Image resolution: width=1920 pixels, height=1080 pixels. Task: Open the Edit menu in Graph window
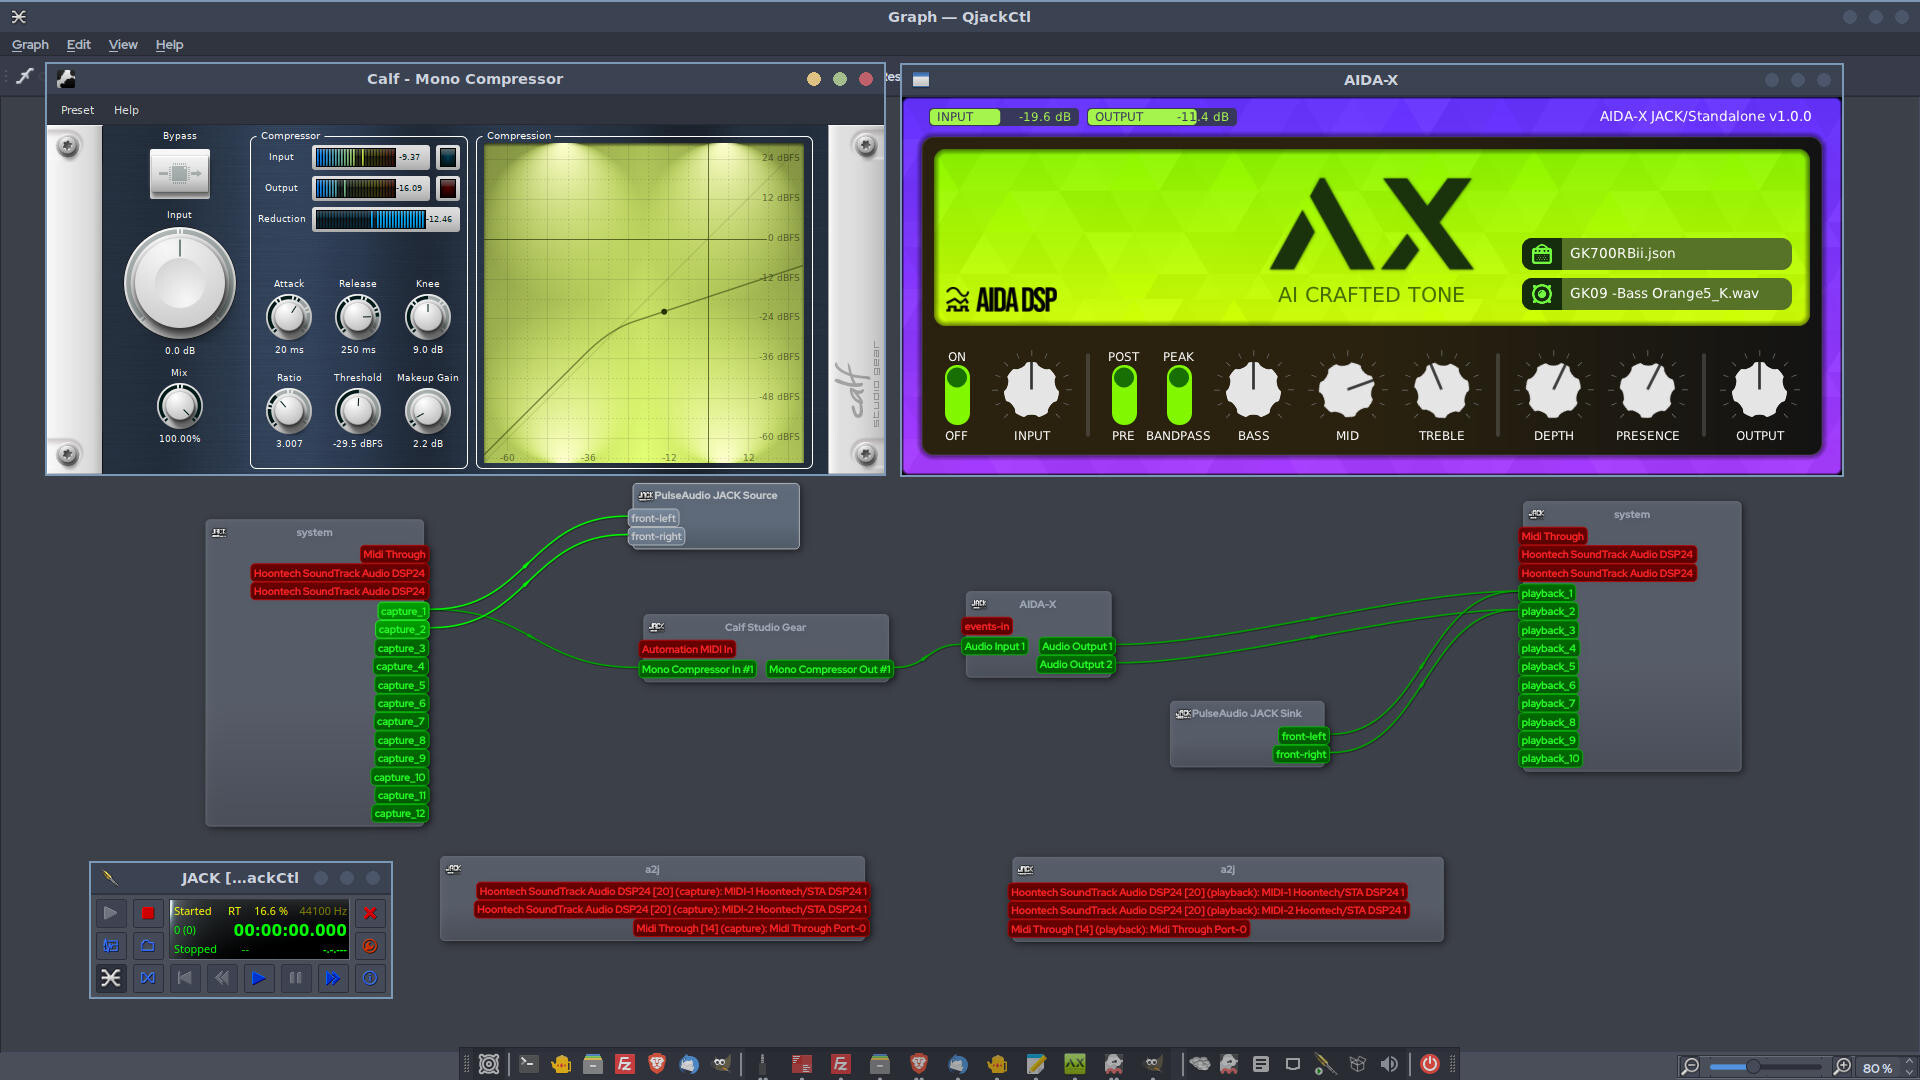[x=78, y=45]
